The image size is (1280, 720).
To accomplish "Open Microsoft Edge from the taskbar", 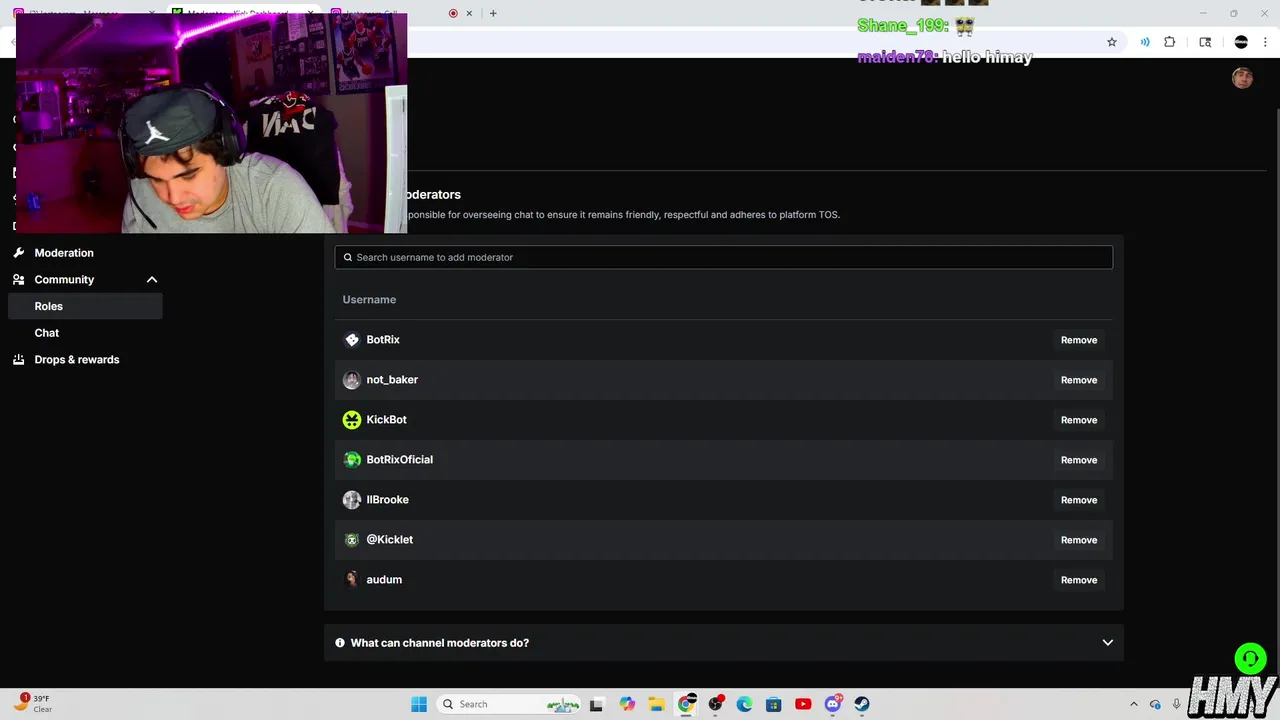I will 744,704.
